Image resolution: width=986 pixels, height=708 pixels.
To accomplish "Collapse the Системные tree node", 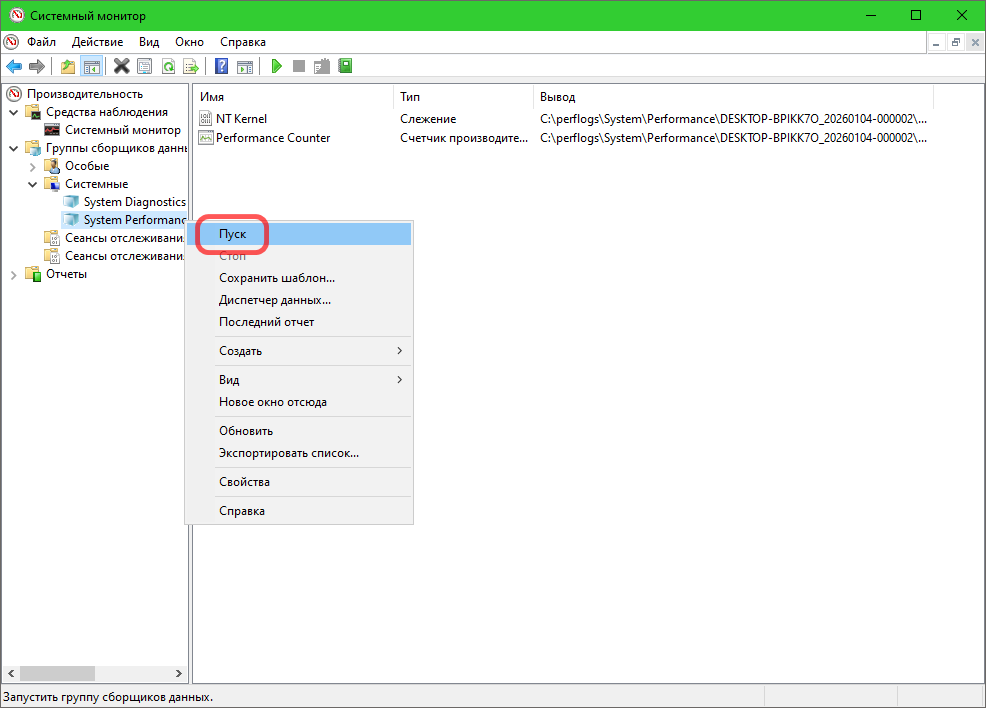I will (32, 184).
